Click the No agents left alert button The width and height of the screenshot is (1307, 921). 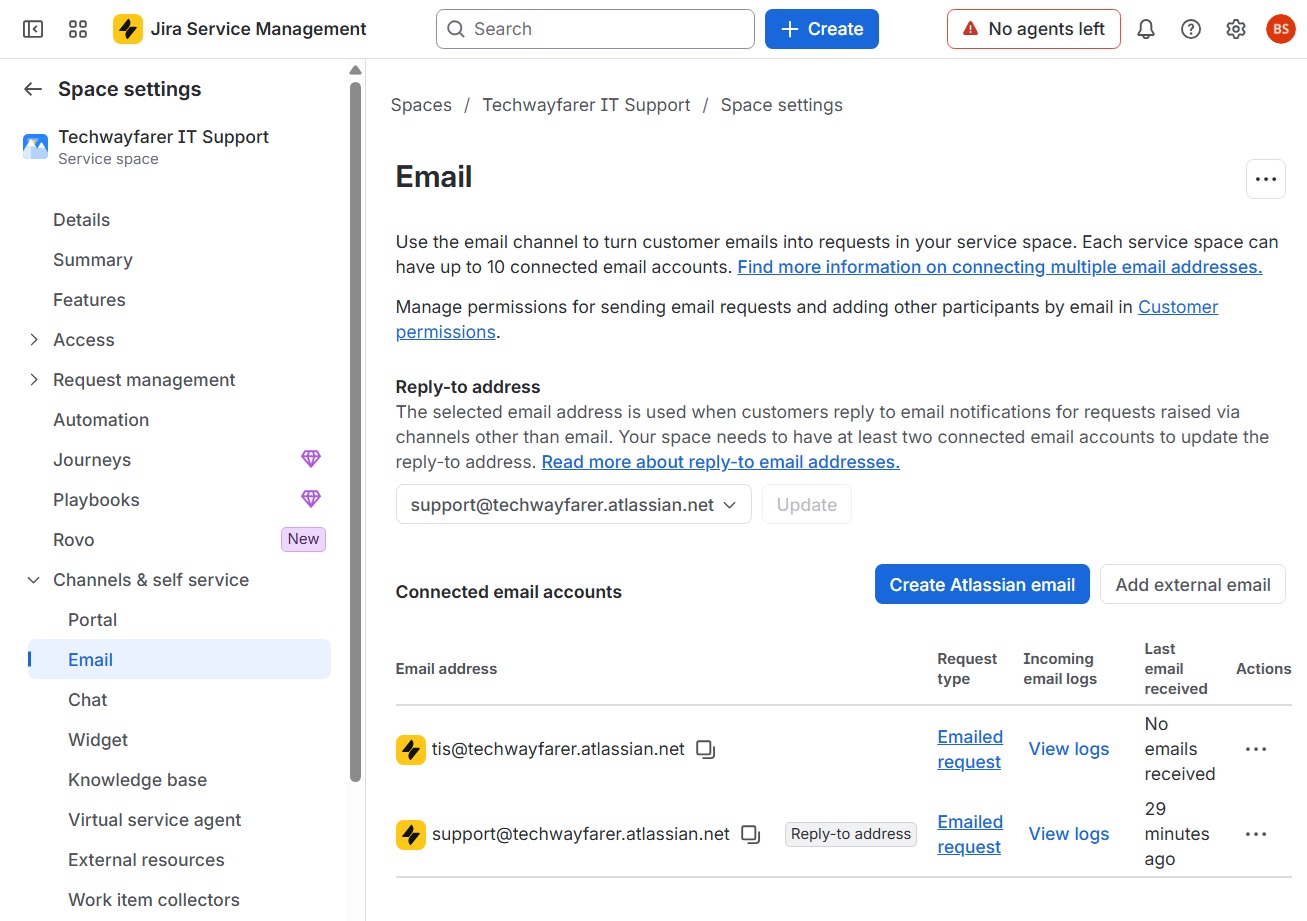point(1034,29)
